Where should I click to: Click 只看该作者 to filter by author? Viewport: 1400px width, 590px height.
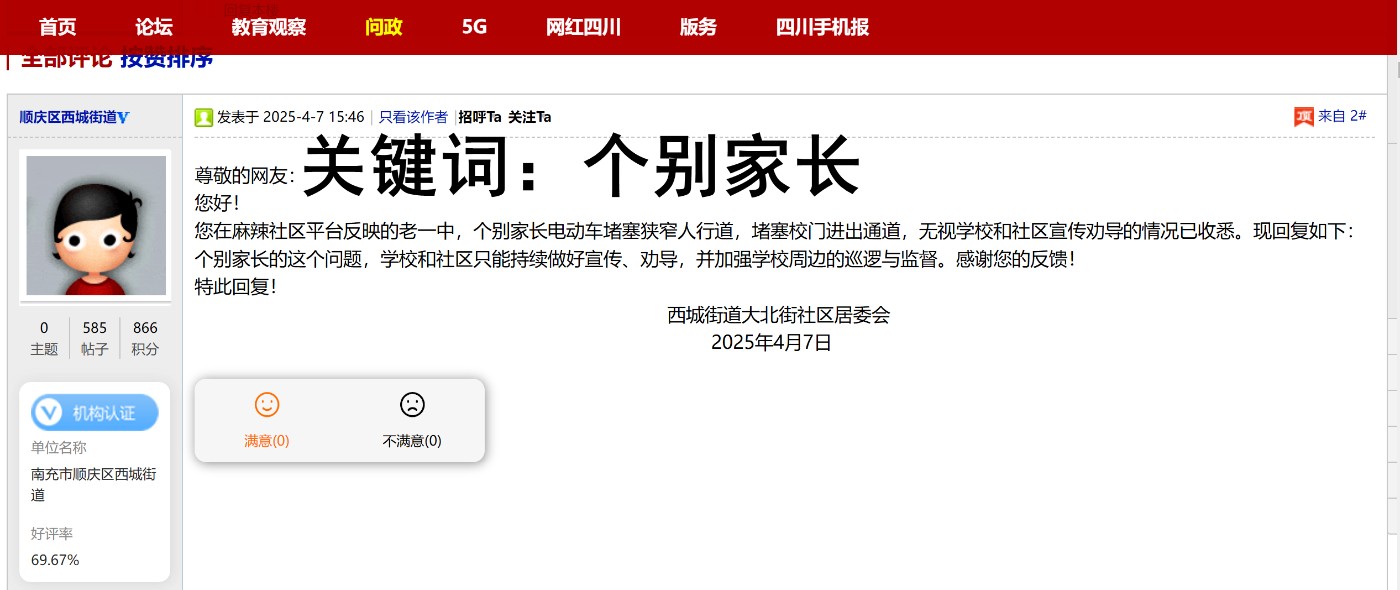(413, 117)
